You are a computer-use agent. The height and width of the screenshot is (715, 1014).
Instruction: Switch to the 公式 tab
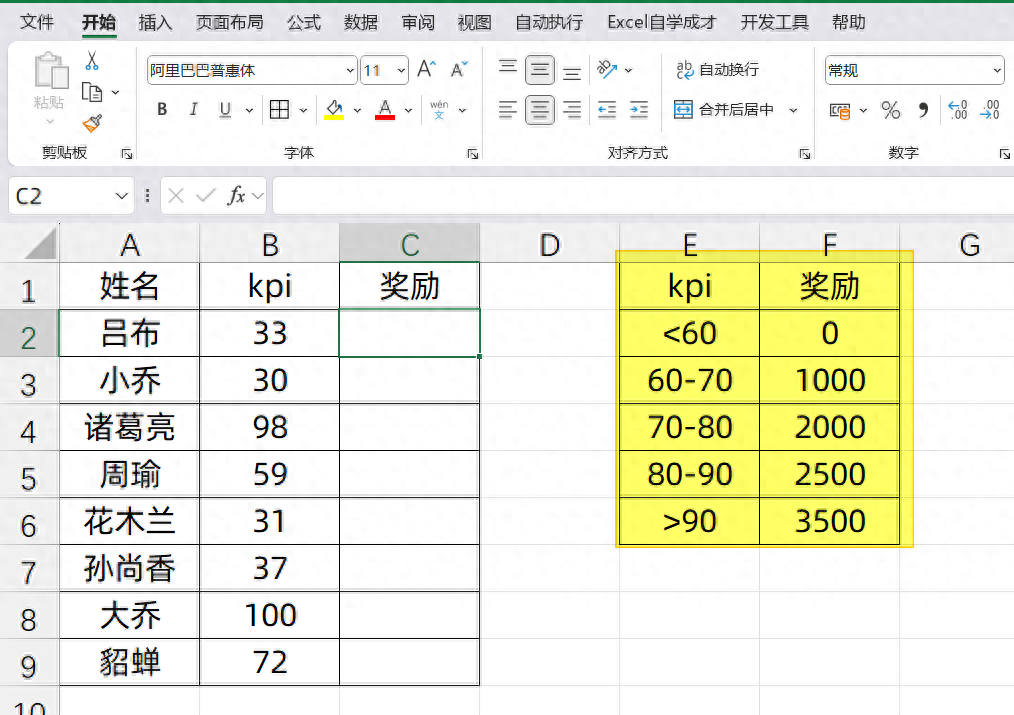[x=303, y=22]
